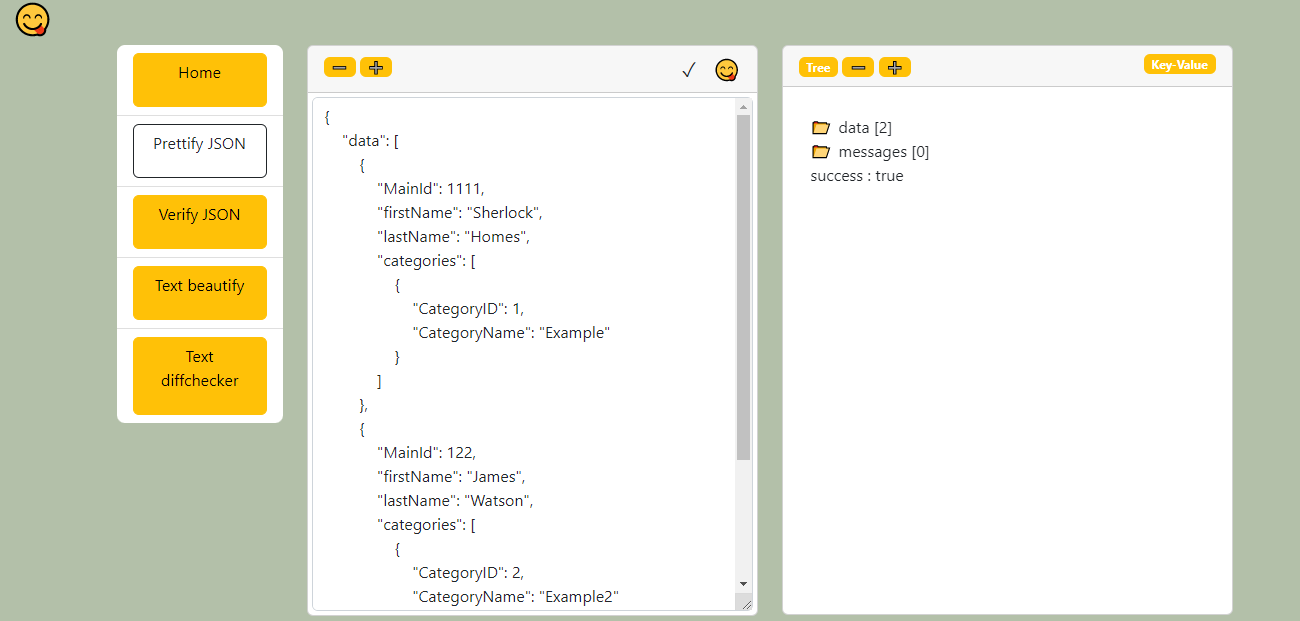Validate the JSON using the checkmark icon
The image size is (1300, 621).
[x=688, y=70]
